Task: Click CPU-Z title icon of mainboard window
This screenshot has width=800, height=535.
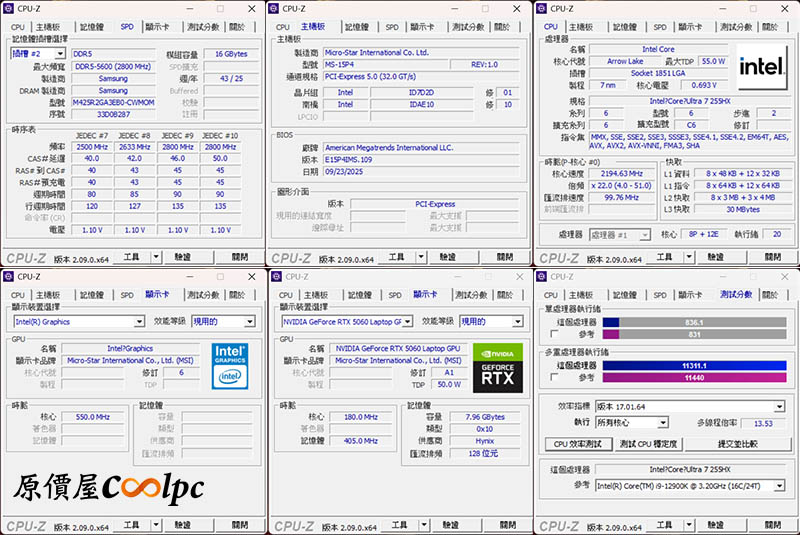Action: click(x=276, y=9)
